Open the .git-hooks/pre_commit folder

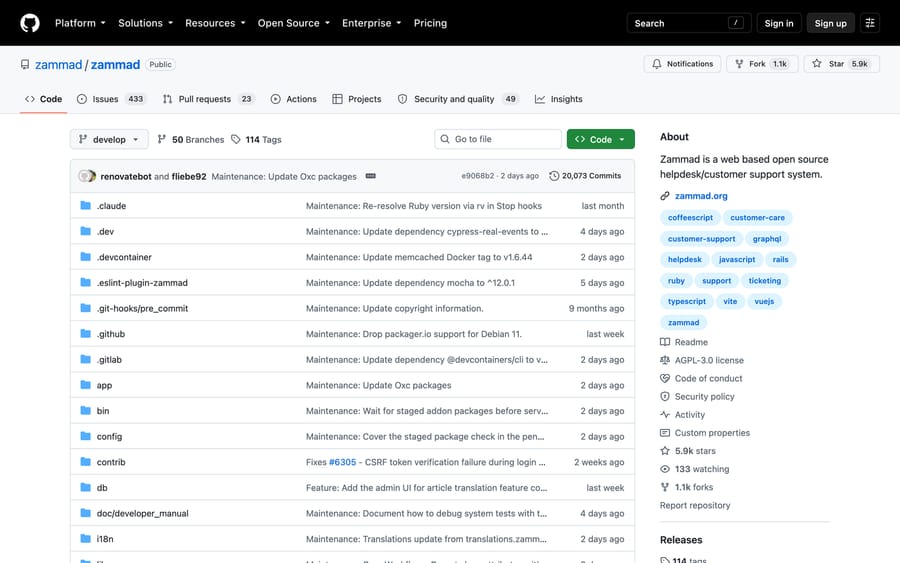(142, 308)
